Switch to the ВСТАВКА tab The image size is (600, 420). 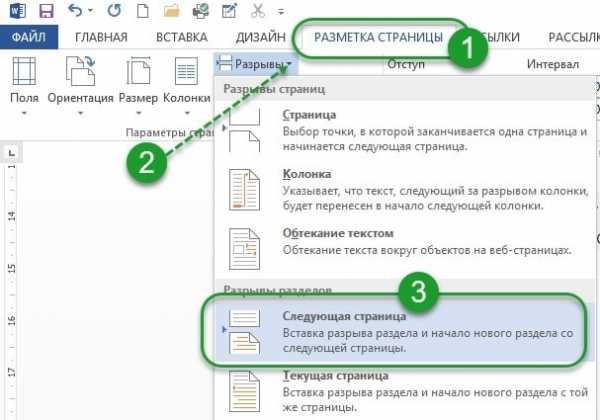[187, 38]
